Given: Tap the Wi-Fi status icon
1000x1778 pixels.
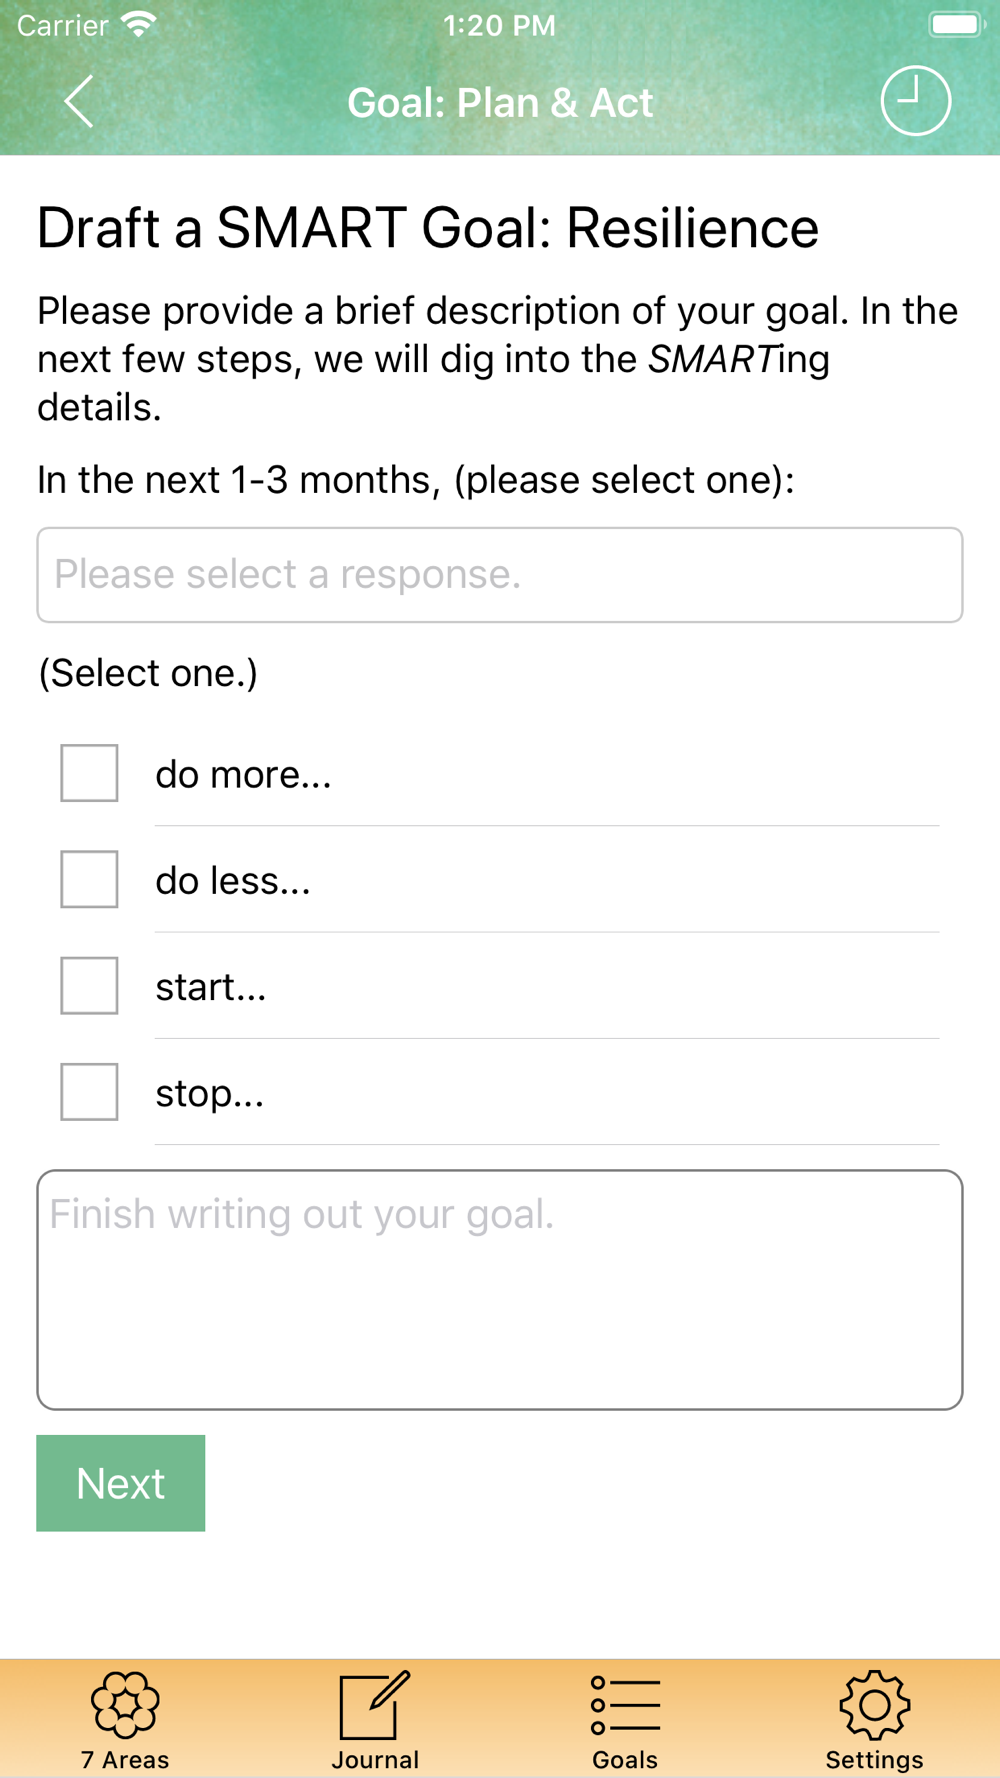Looking at the screenshot, I should point(139,25).
